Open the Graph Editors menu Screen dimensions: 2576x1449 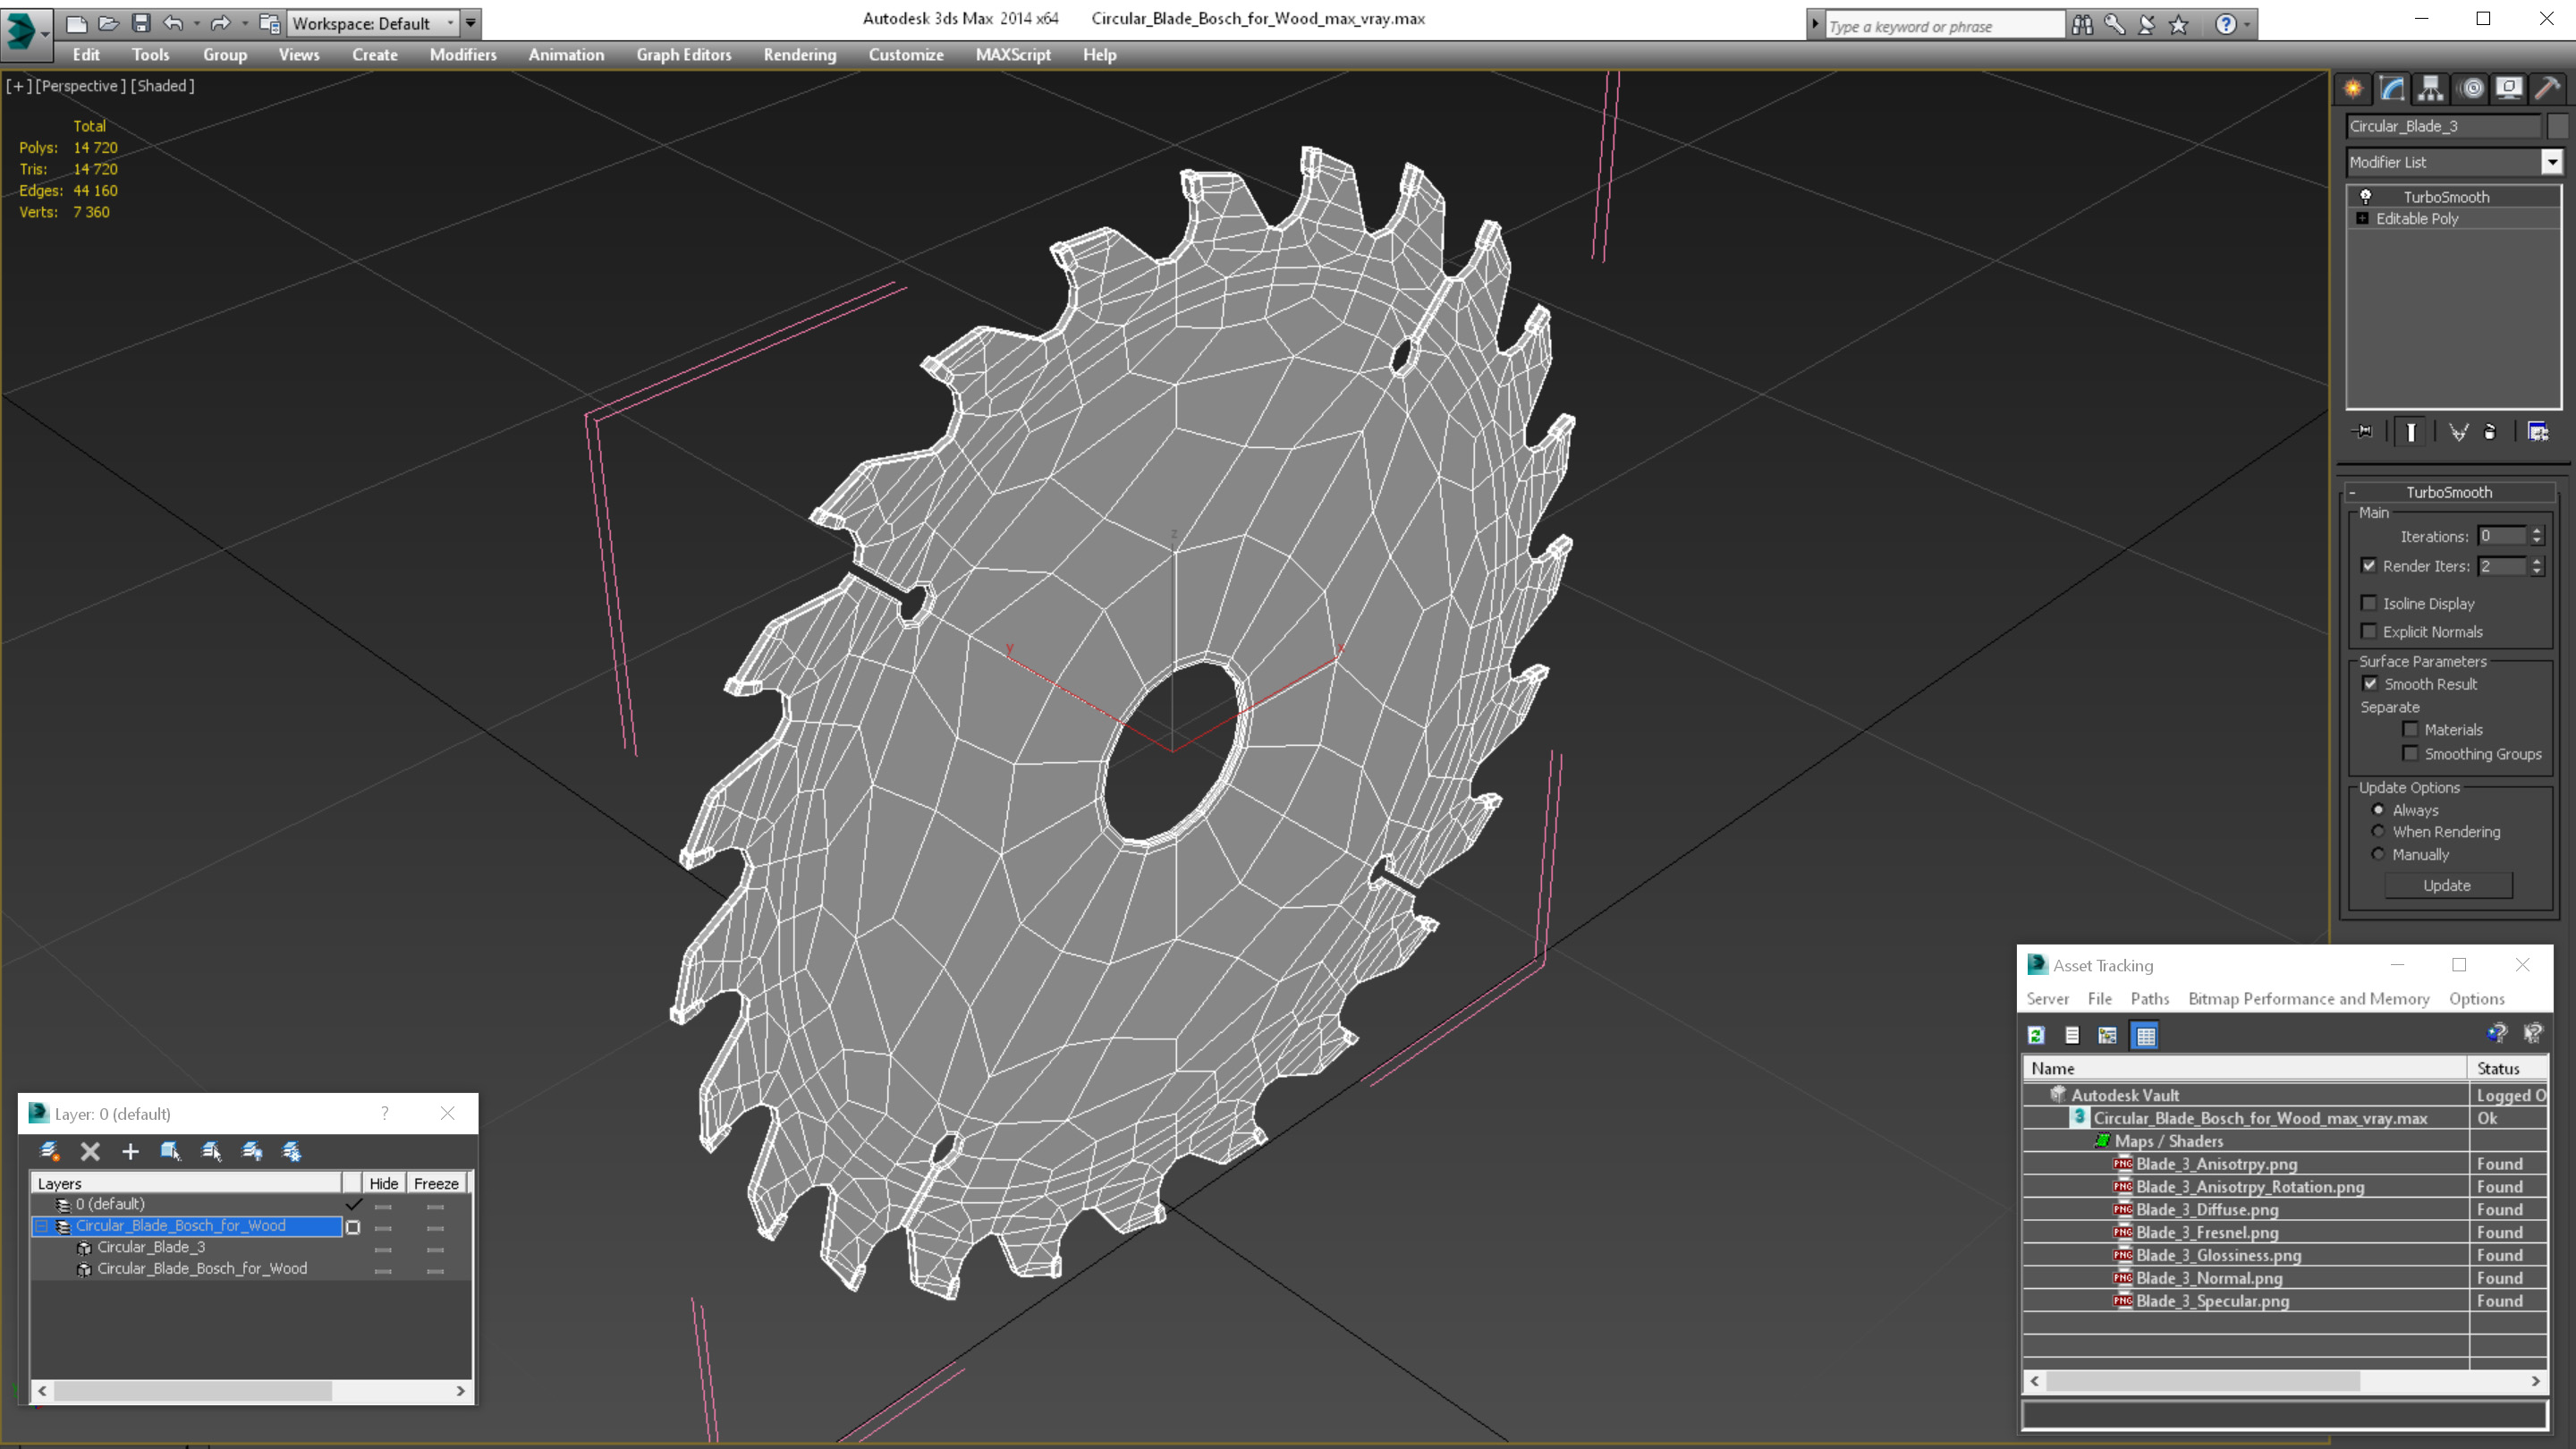683,55
